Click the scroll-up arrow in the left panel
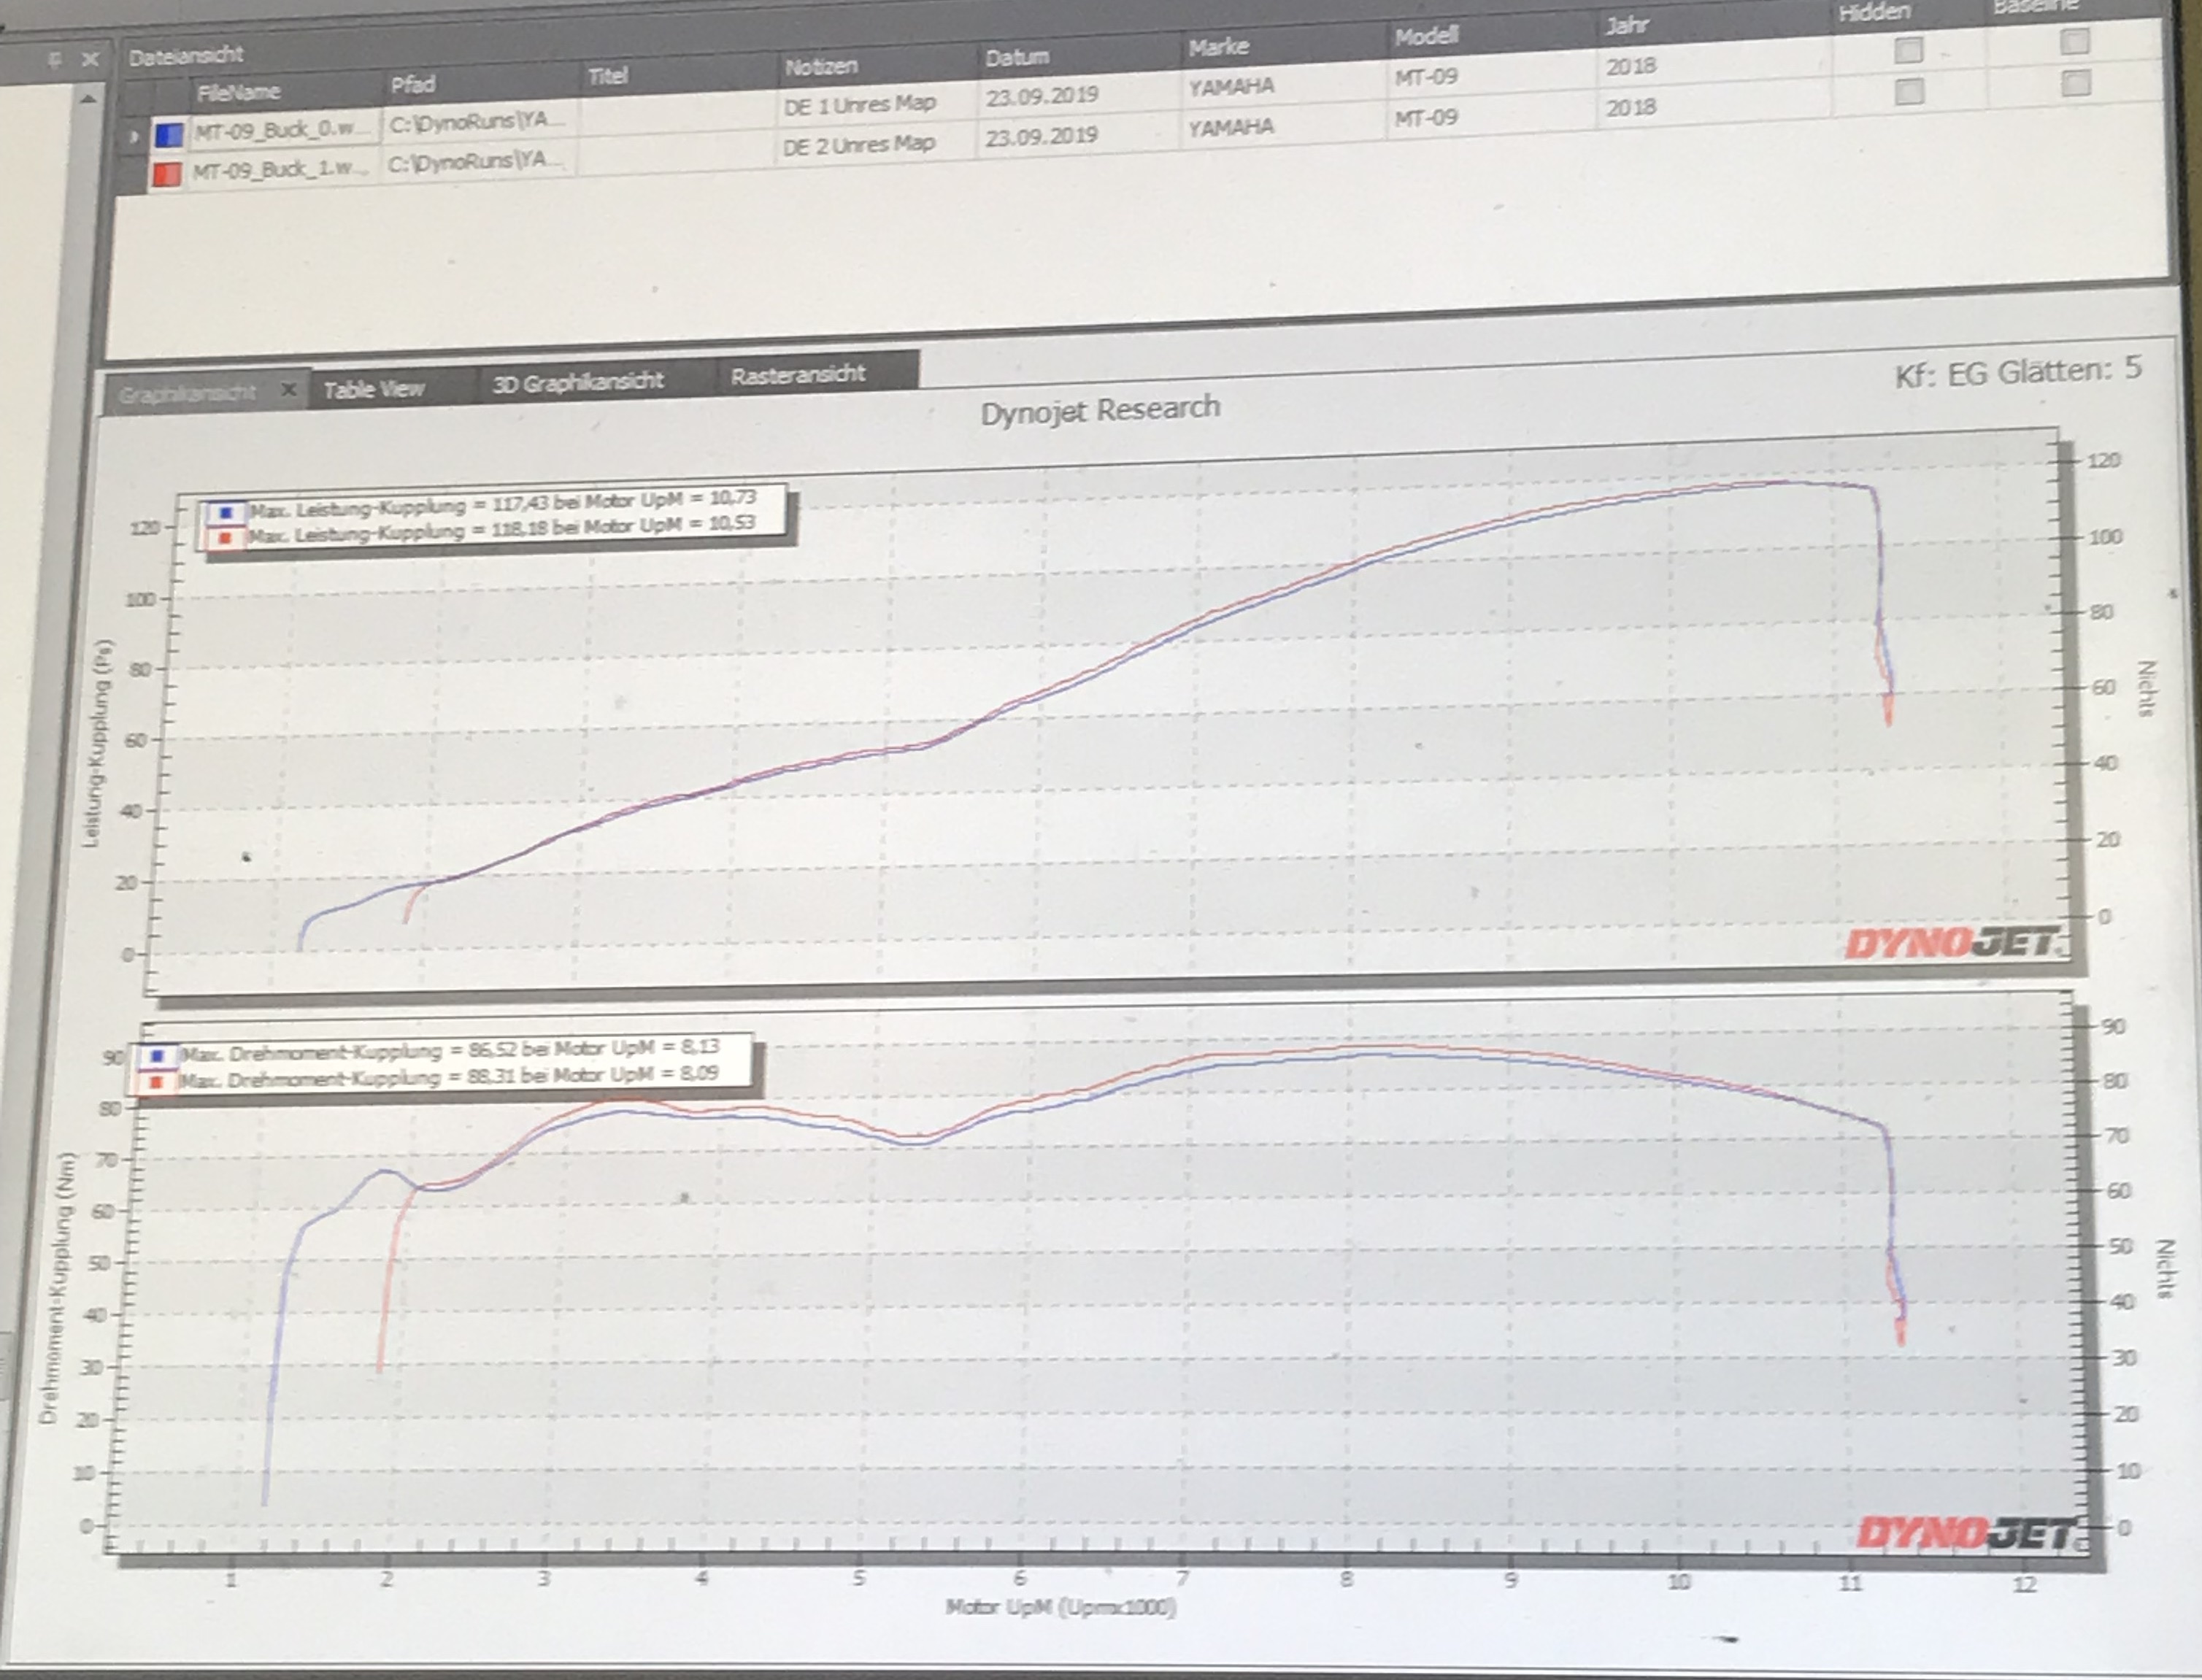Screen dimensions: 2202x1680 [88, 99]
